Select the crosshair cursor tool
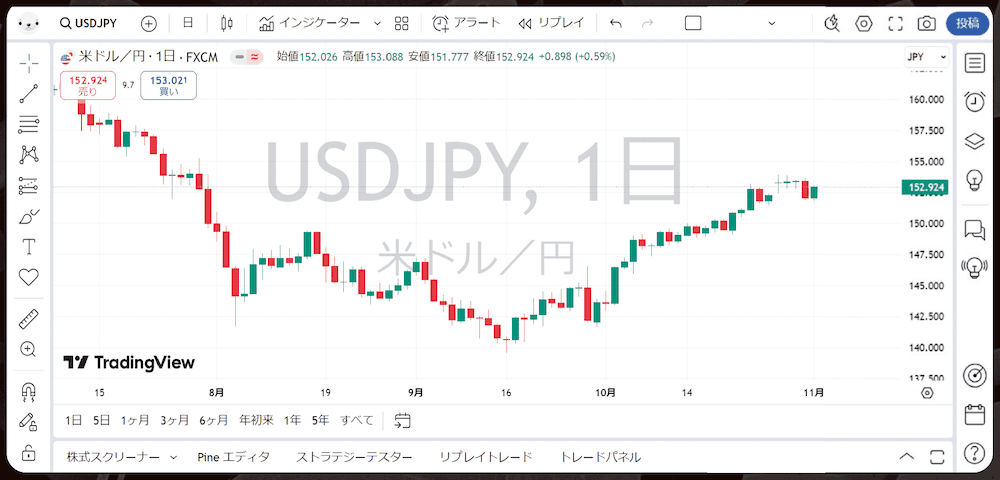This screenshot has width=1000, height=480. [29, 63]
